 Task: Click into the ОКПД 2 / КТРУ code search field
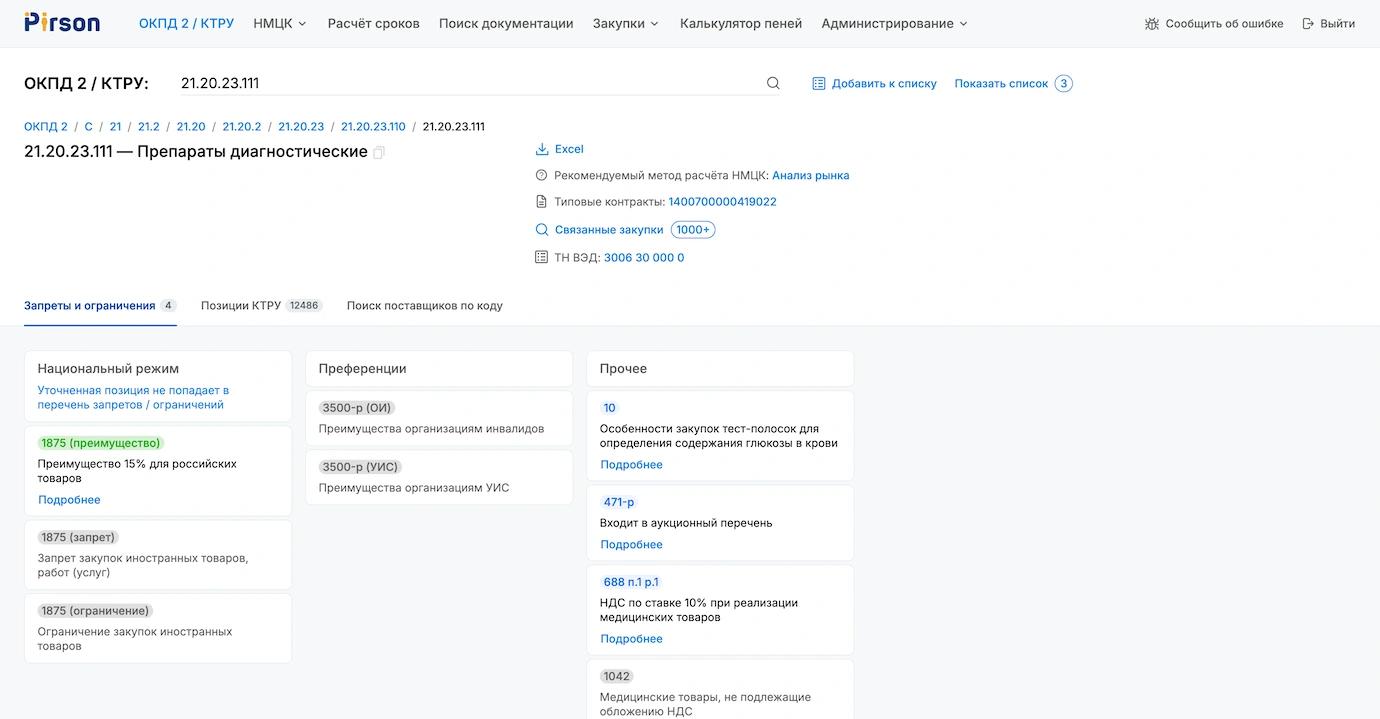[x=460, y=84]
